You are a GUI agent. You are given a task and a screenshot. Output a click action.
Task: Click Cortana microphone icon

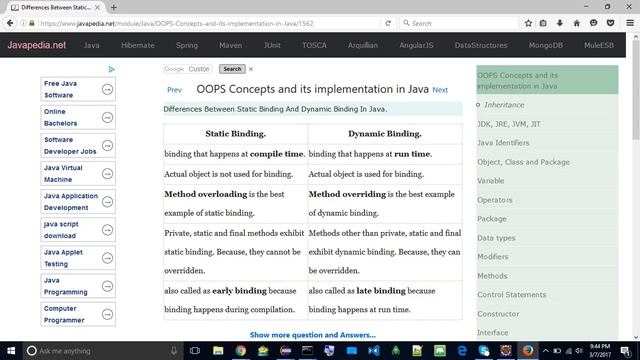174,351
